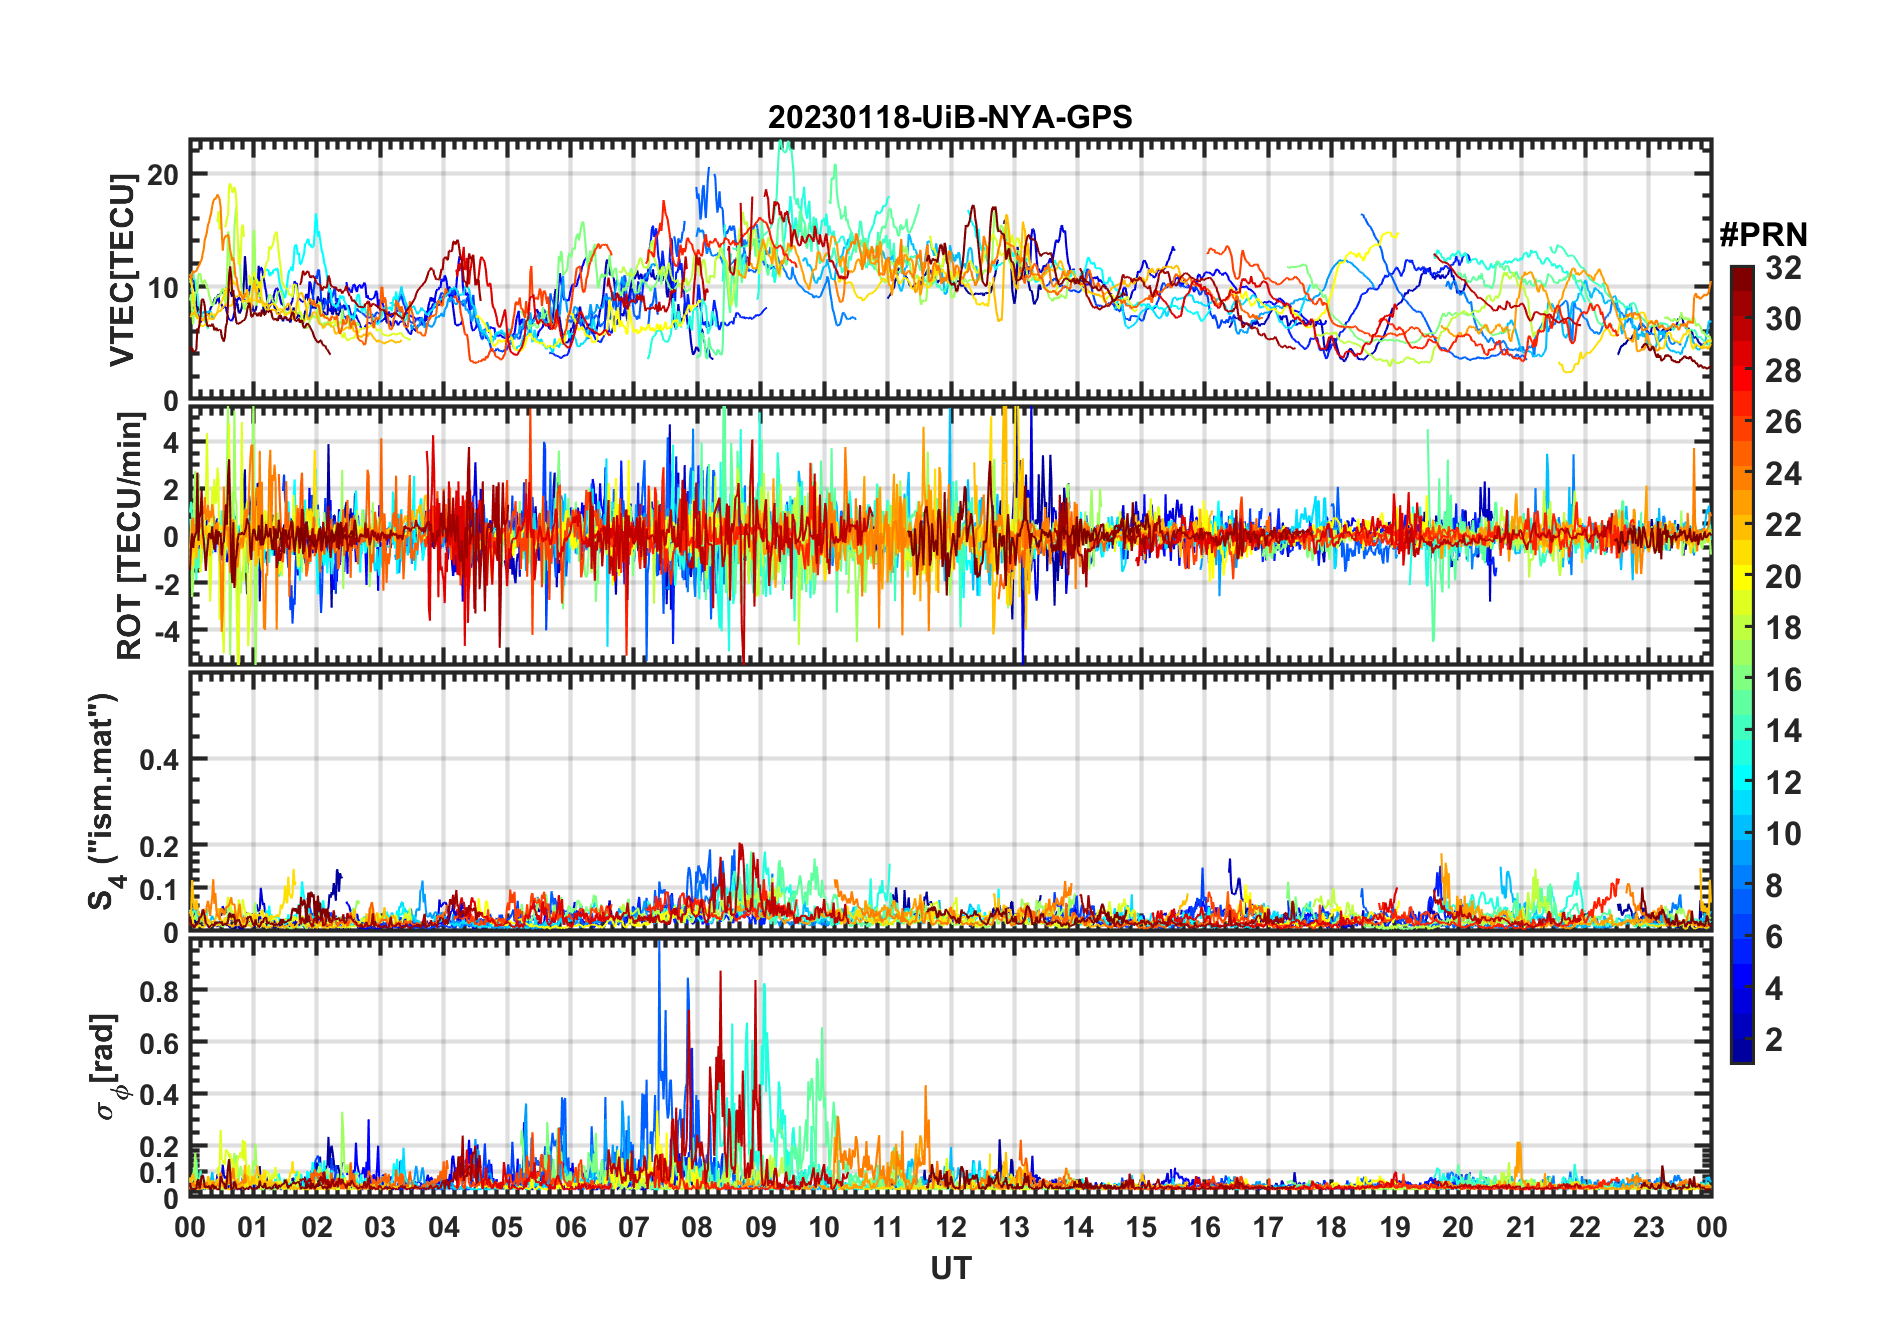Click the jet-colored PRN colorbar

1742,664
